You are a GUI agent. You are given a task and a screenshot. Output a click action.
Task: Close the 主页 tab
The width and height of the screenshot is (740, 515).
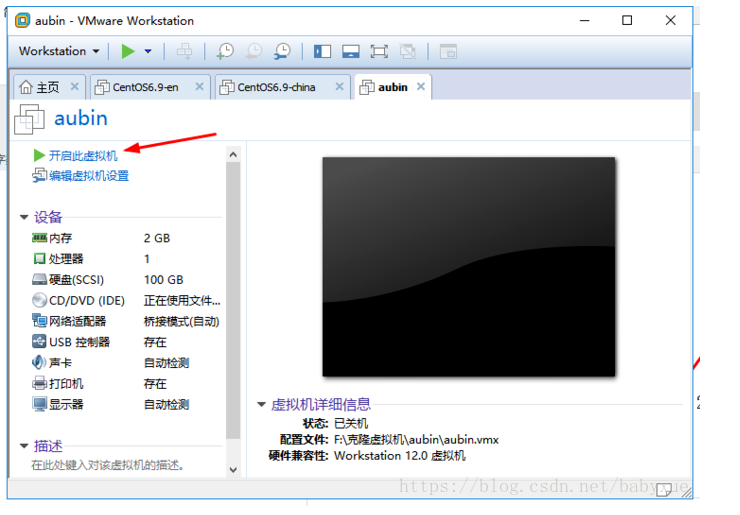[75, 86]
